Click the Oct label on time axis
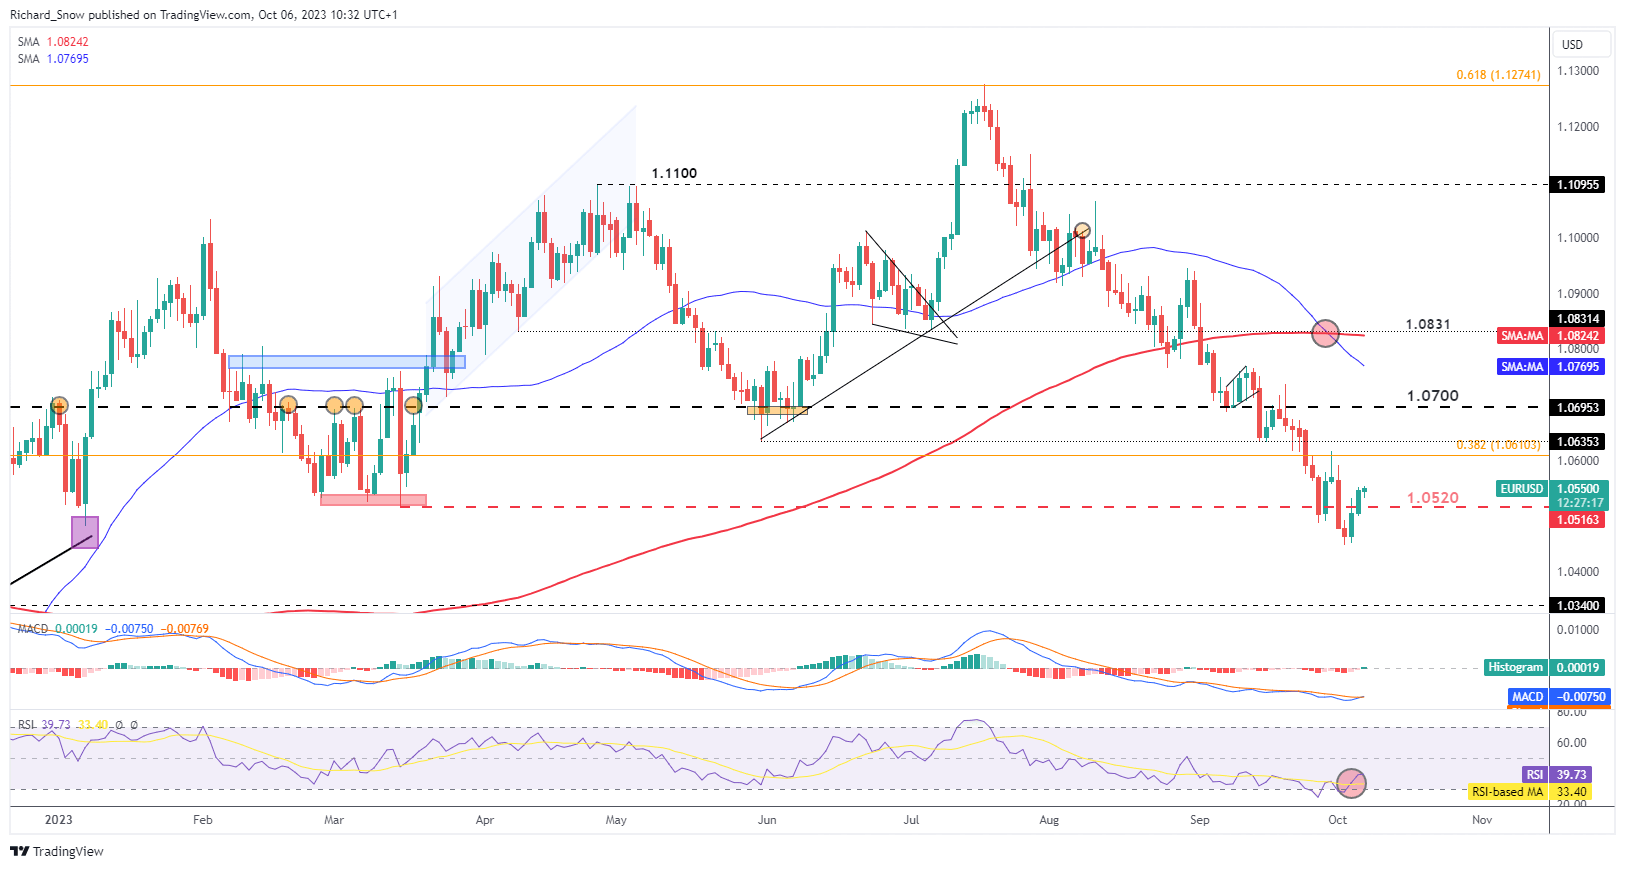 [1338, 820]
